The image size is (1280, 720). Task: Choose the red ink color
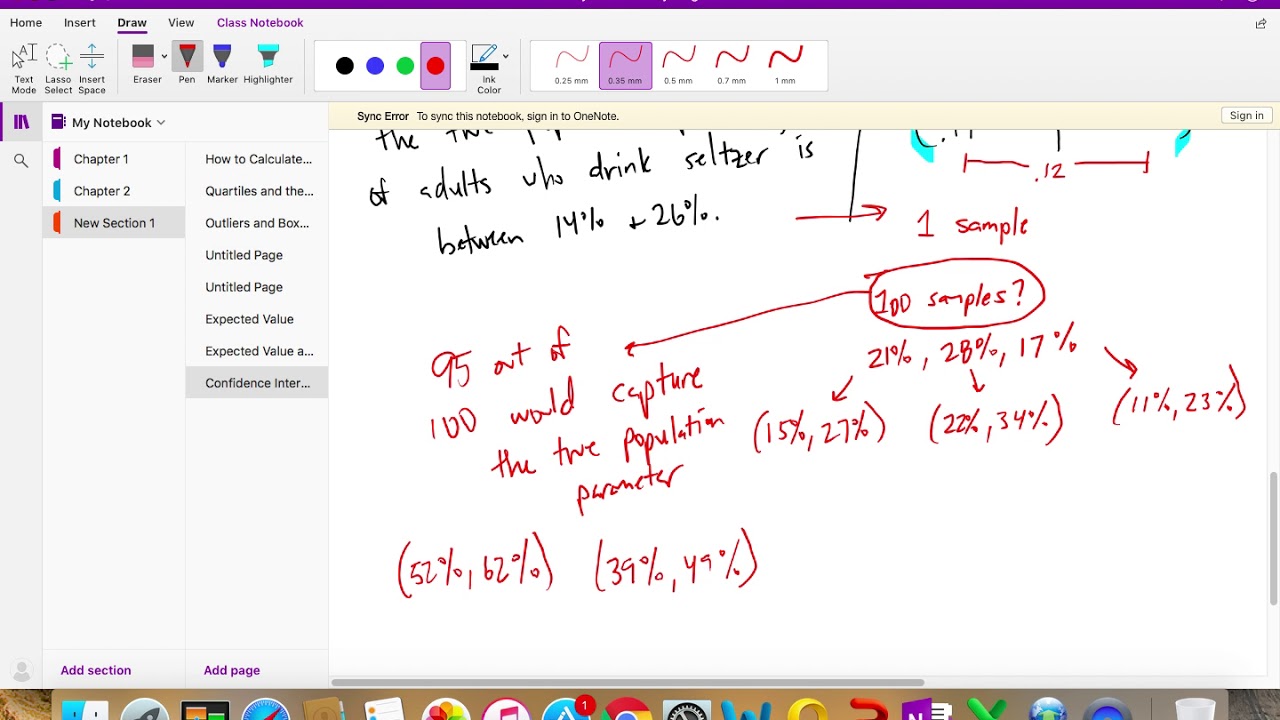click(435, 66)
